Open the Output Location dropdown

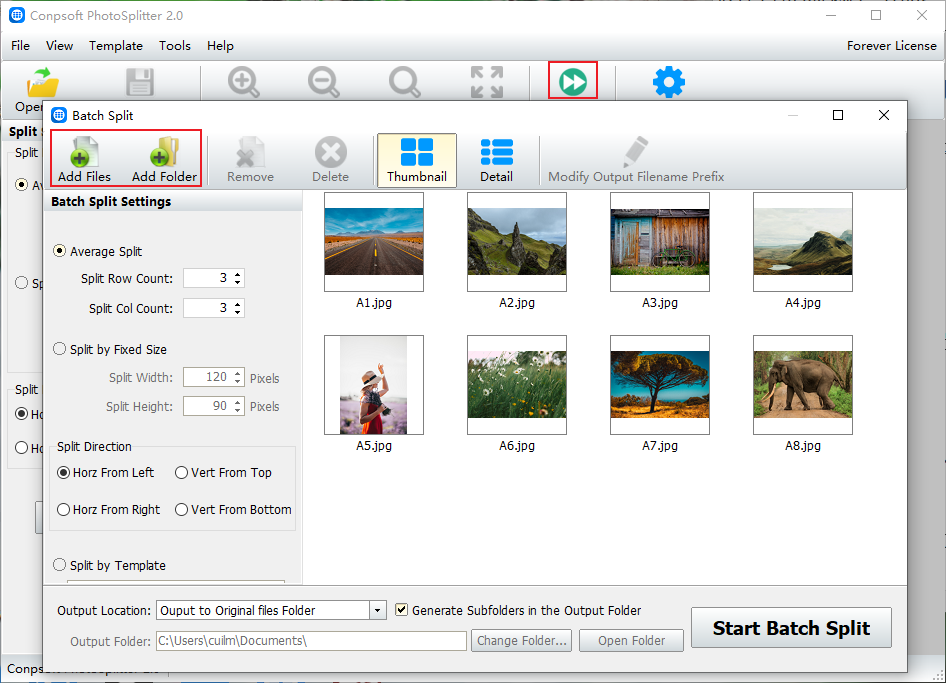coord(378,610)
